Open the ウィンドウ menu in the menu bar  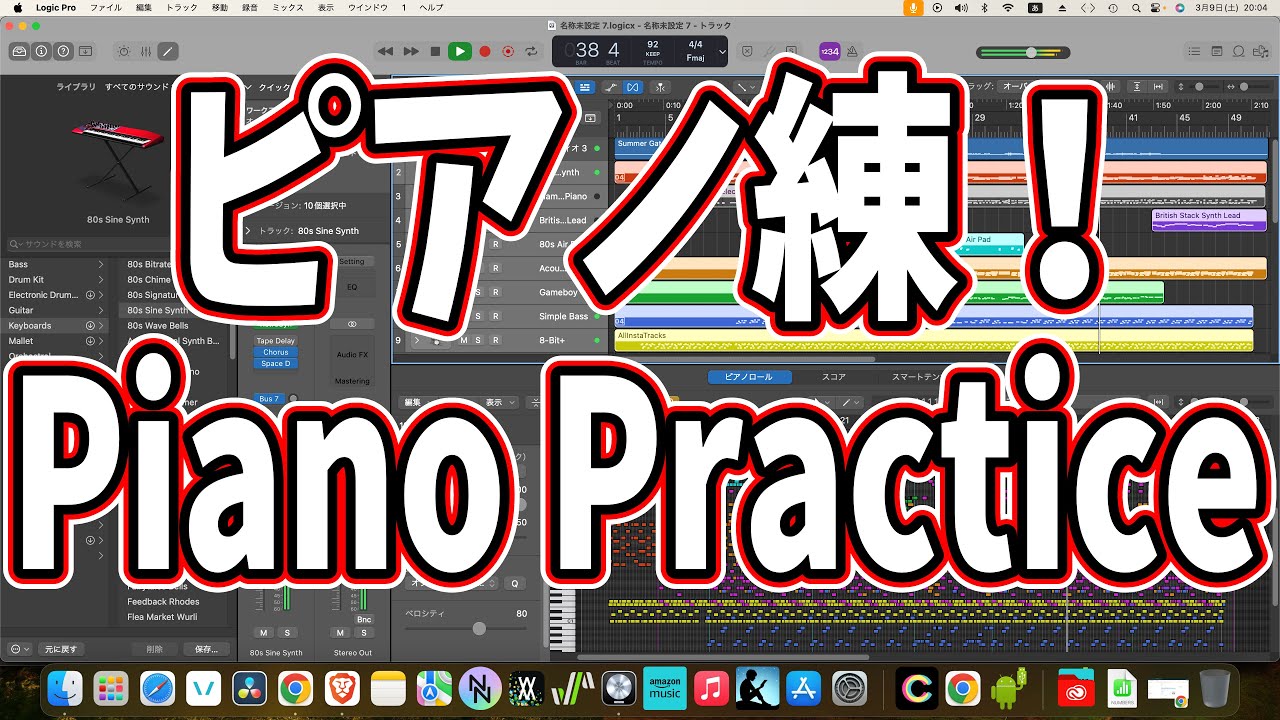coord(368,7)
